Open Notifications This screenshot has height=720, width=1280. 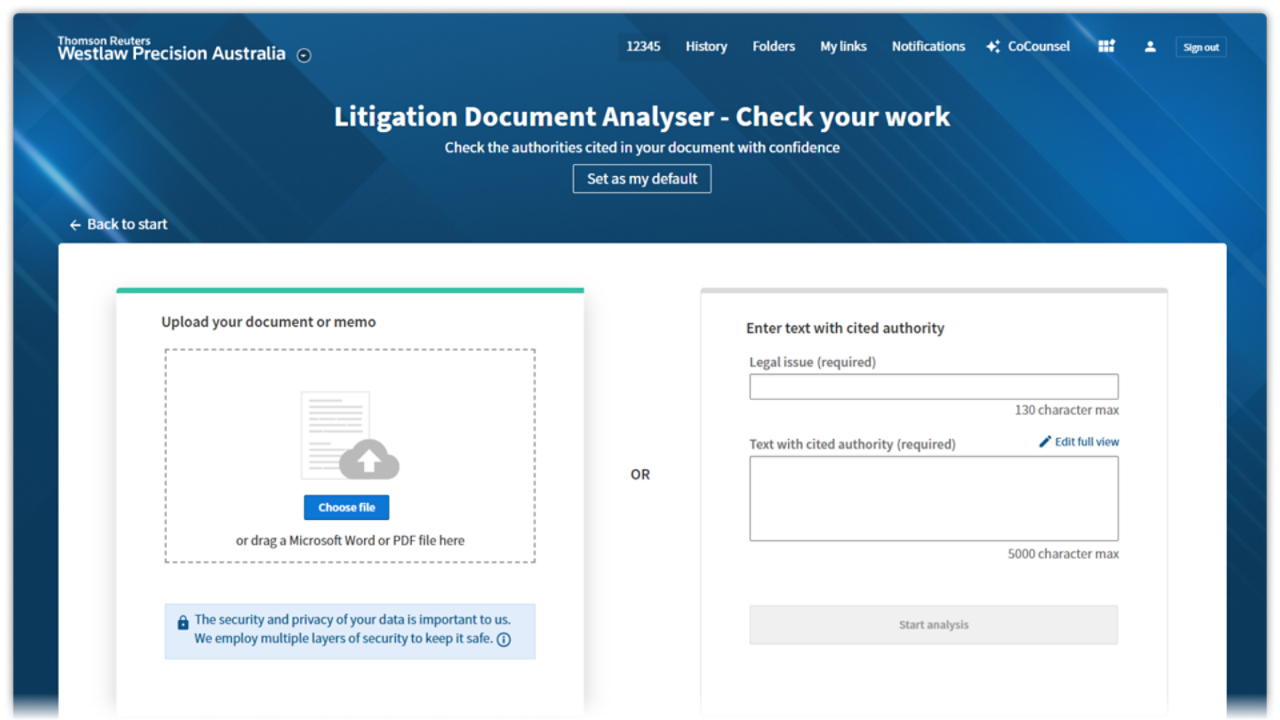[928, 46]
